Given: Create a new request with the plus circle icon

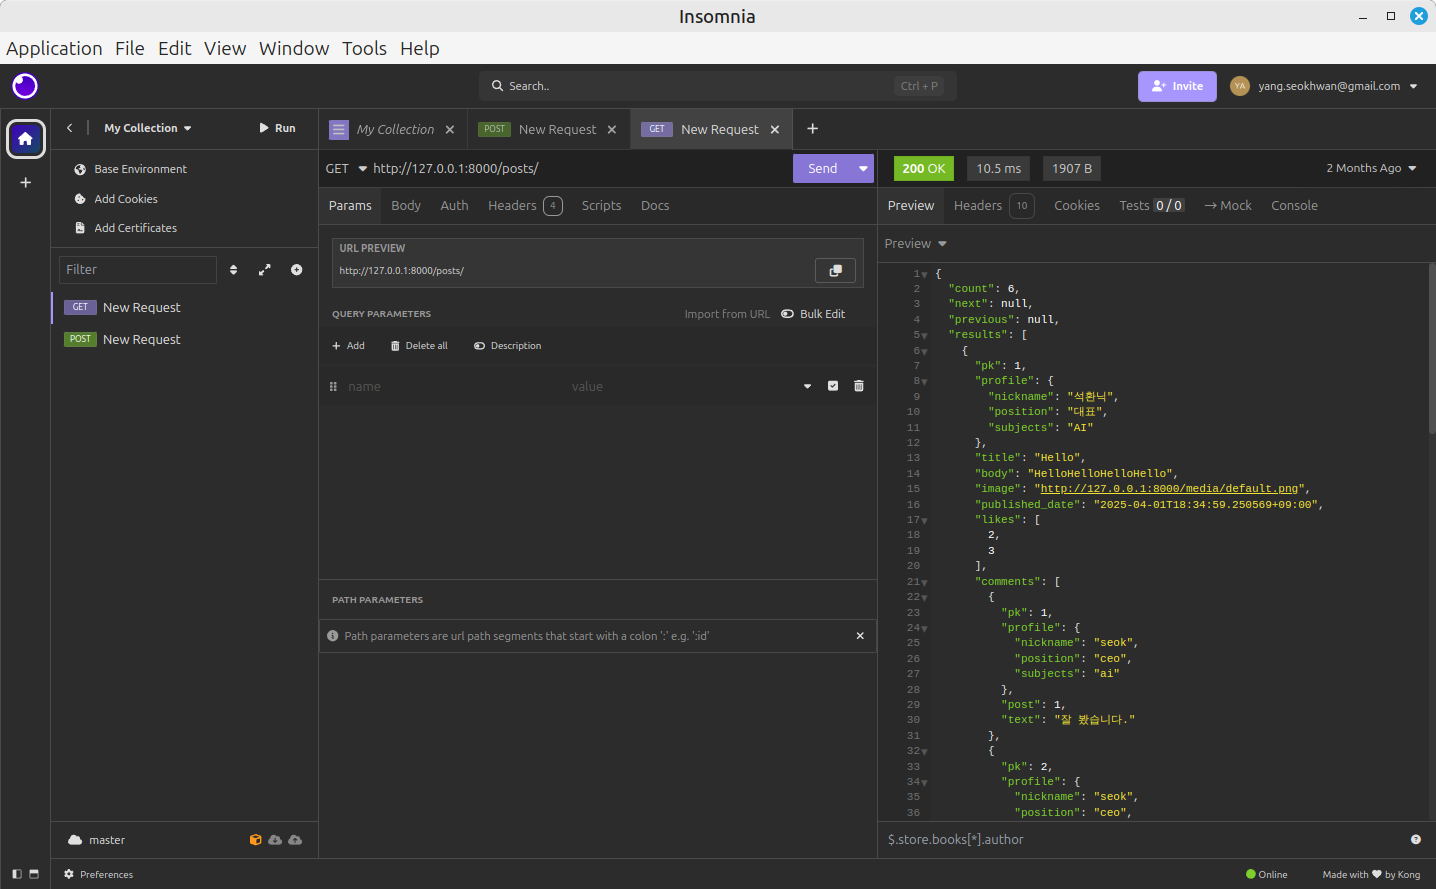Looking at the screenshot, I should tap(297, 270).
